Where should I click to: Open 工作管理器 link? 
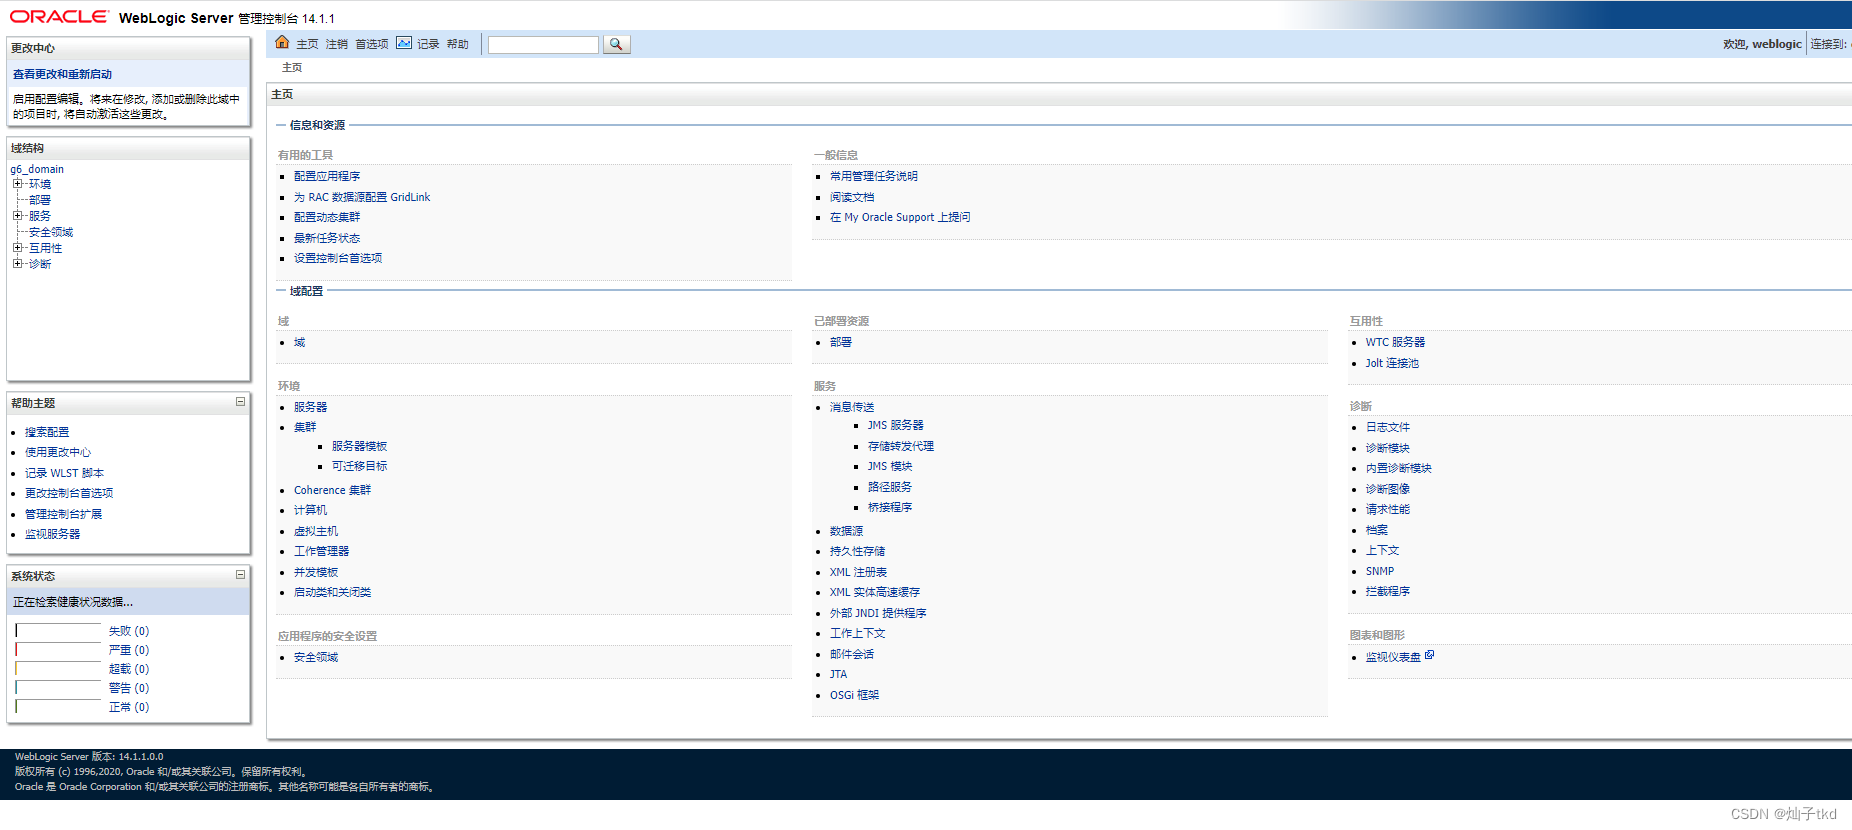pyautogui.click(x=321, y=551)
